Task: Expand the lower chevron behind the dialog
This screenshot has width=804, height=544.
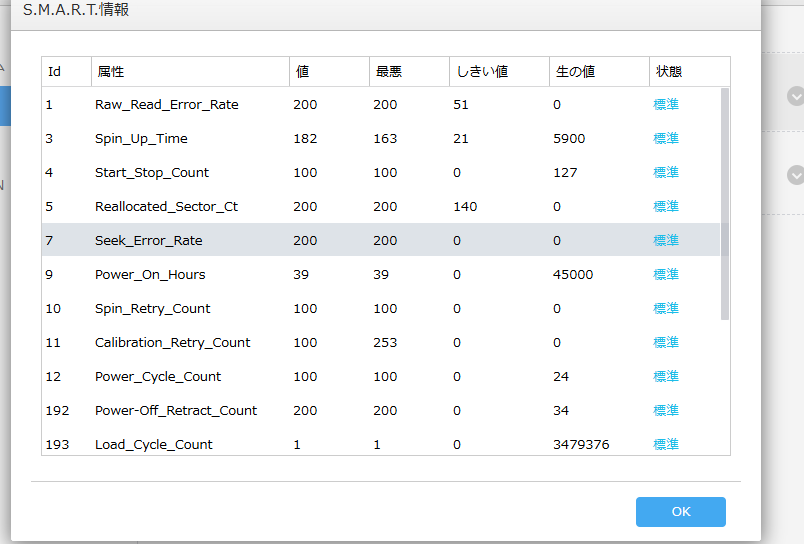Action: pos(795,175)
